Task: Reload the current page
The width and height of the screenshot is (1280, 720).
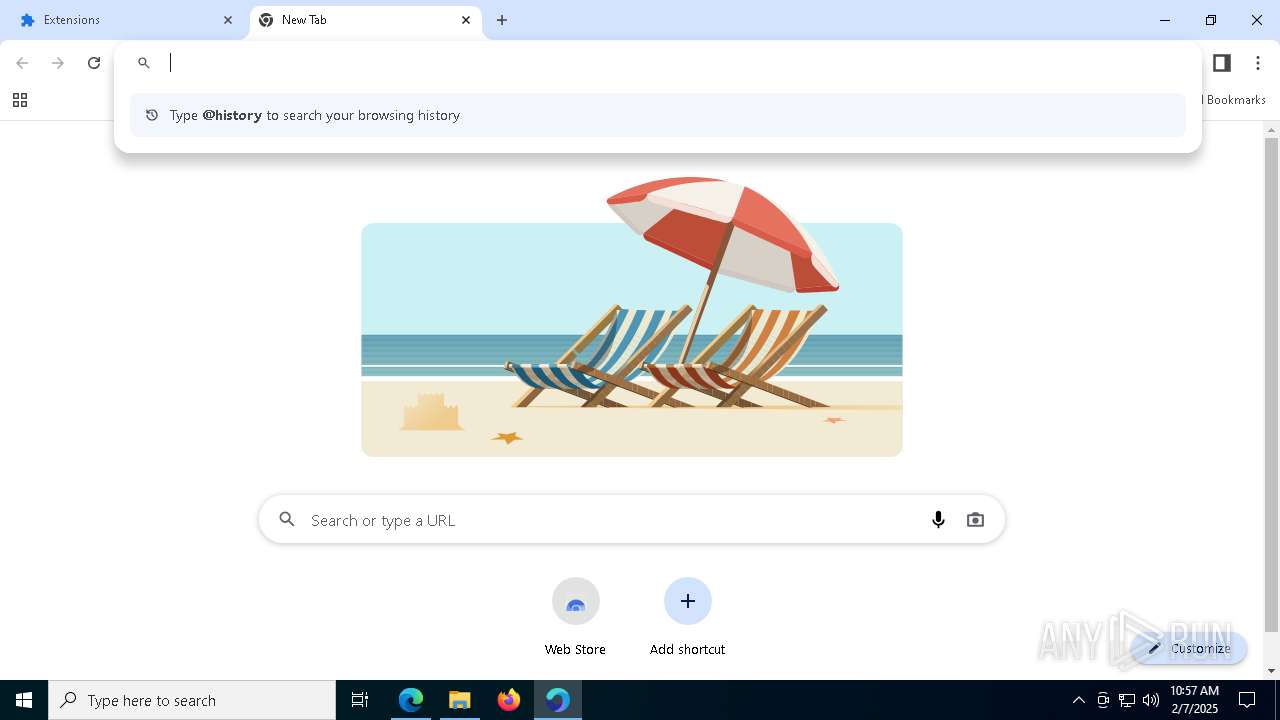Action: [x=94, y=63]
